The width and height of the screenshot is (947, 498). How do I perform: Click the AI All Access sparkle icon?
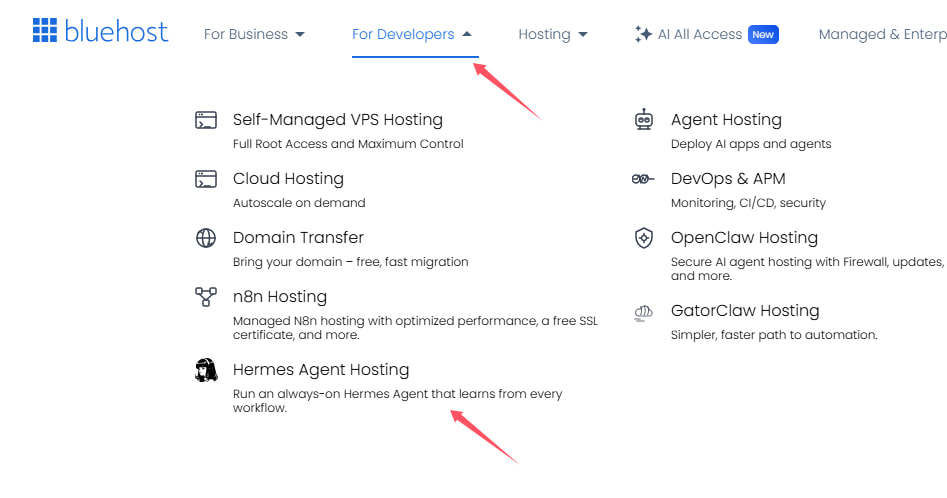pos(643,34)
